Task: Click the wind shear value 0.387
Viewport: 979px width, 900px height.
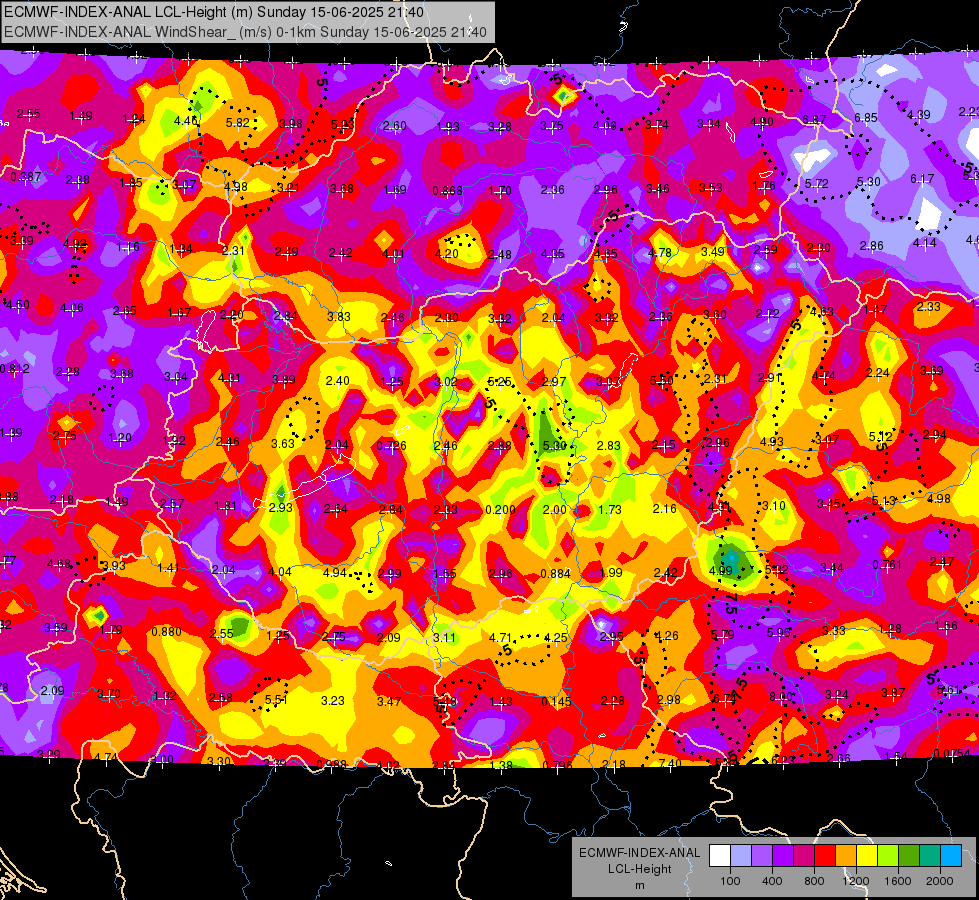Action: coord(26,177)
